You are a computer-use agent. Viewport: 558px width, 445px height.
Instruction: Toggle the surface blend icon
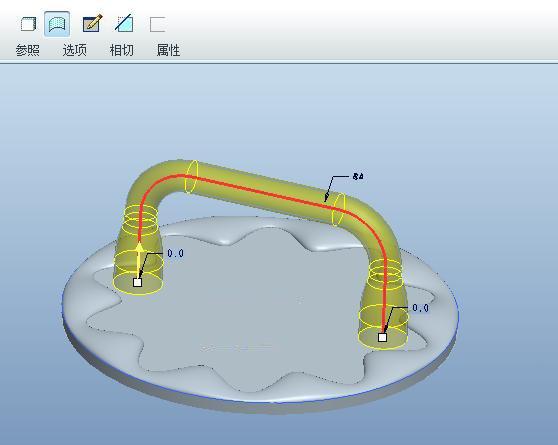click(57, 24)
